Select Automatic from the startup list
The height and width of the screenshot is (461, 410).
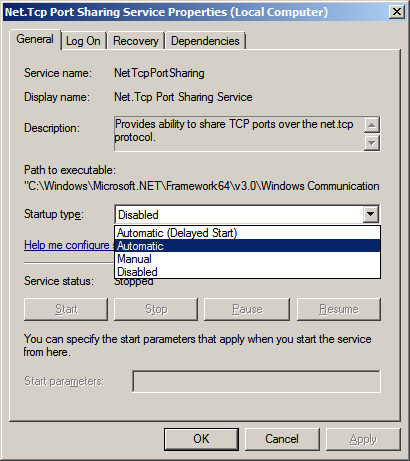click(x=247, y=246)
